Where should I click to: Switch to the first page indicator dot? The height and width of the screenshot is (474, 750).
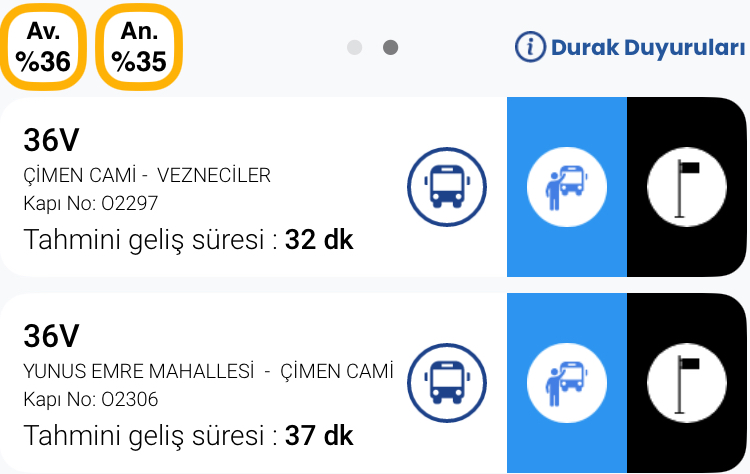coord(354,47)
